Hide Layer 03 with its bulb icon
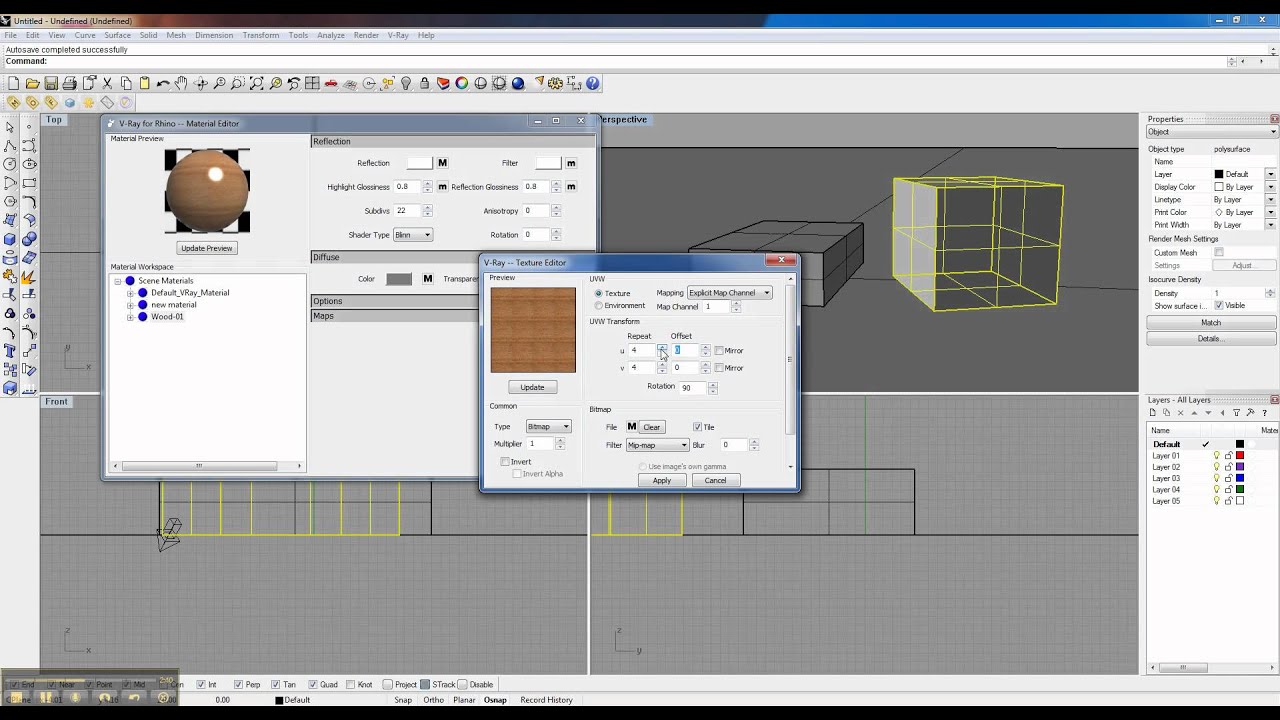Image resolution: width=1280 pixels, height=720 pixels. [1217, 479]
